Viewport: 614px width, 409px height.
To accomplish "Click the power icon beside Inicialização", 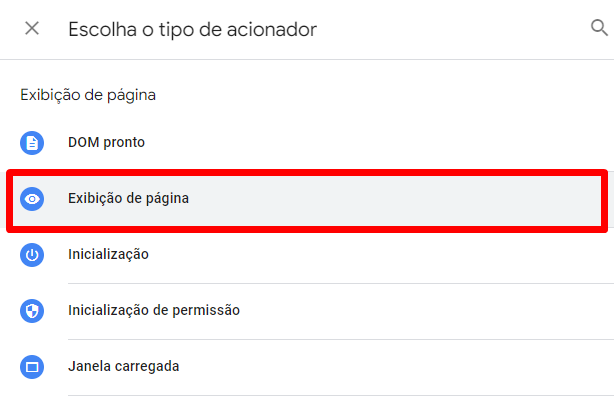I will [x=32, y=255].
